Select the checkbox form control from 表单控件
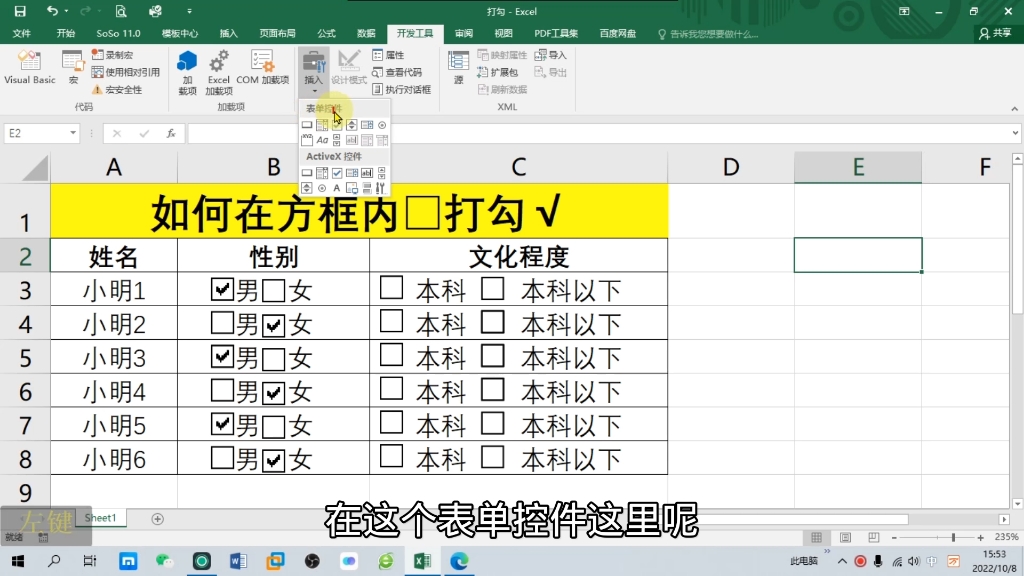This screenshot has width=1024, height=576. 337,123
